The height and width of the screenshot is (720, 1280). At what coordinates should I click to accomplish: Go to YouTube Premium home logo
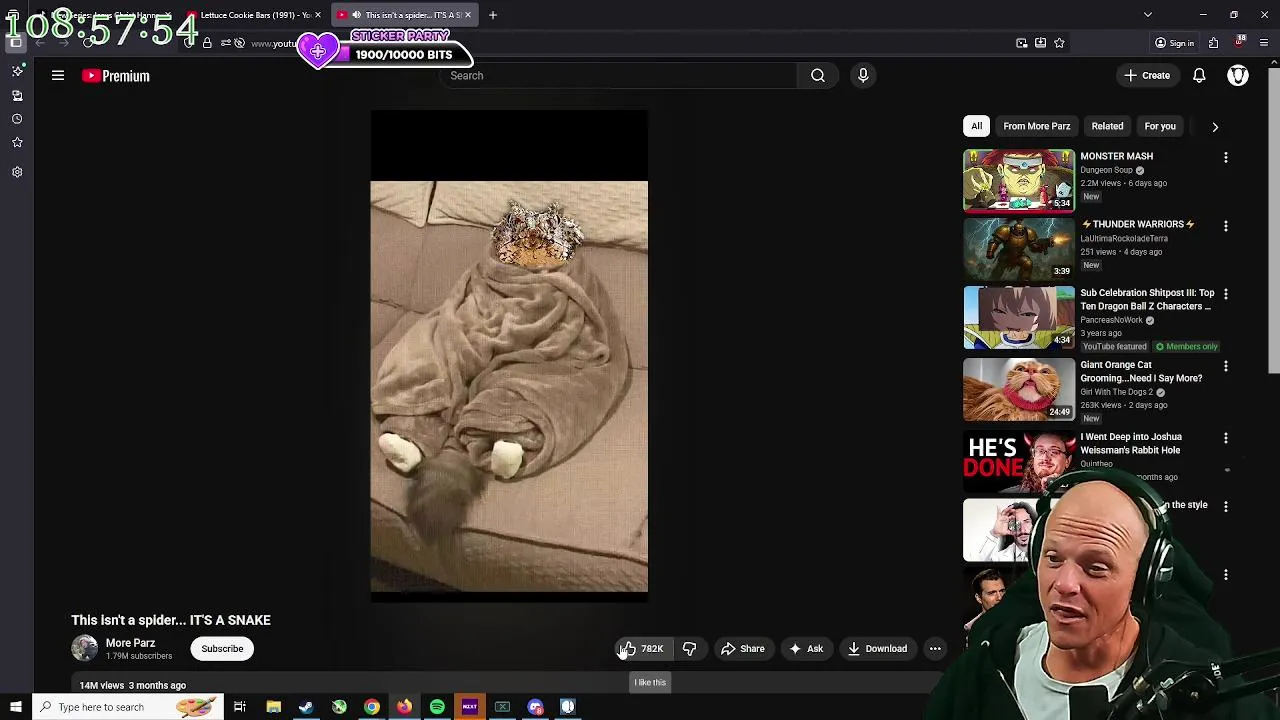(x=116, y=76)
